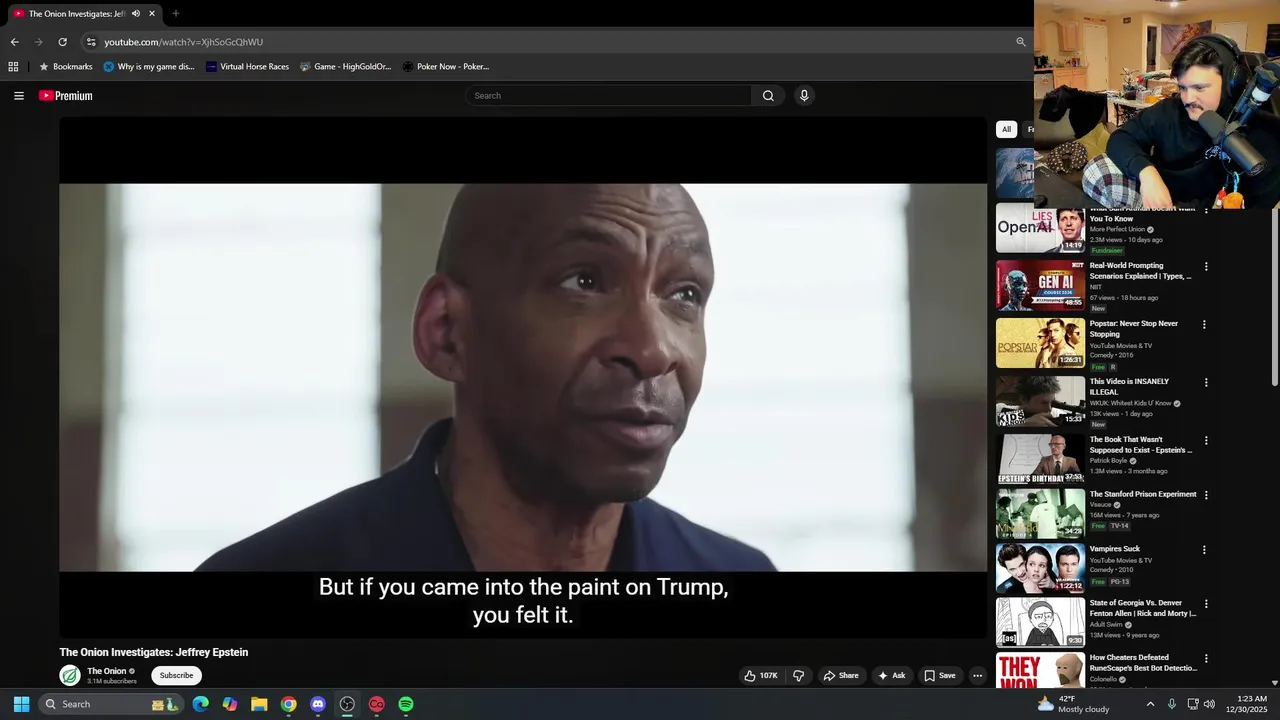Open the Virtual Horse Races bookmark

[247, 67]
